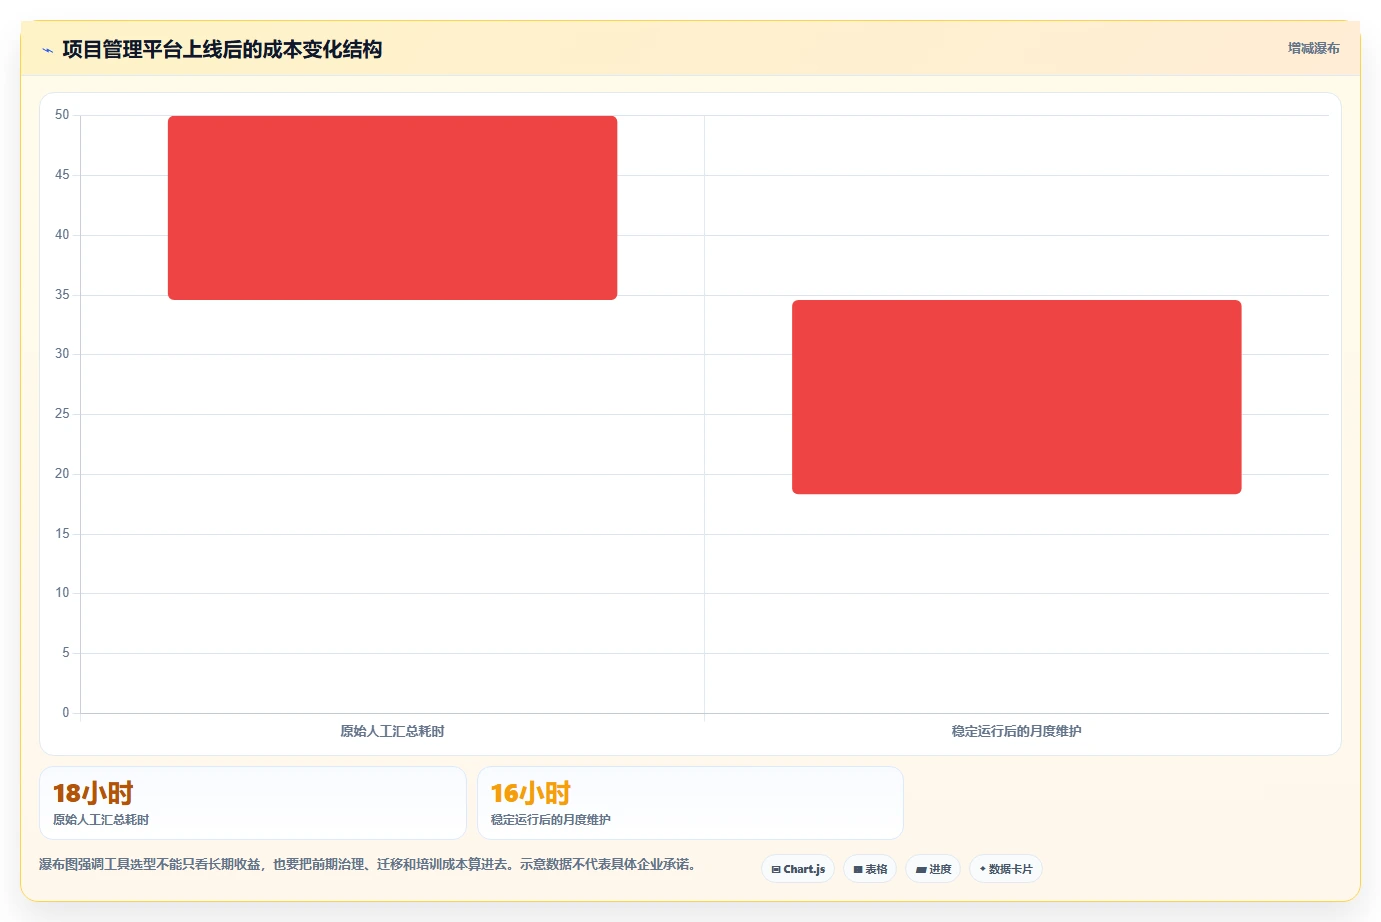Viewport: 1381px width, 922px height.
Task: Click the red bar for 原始人工汇总耗时
Action: pos(392,208)
